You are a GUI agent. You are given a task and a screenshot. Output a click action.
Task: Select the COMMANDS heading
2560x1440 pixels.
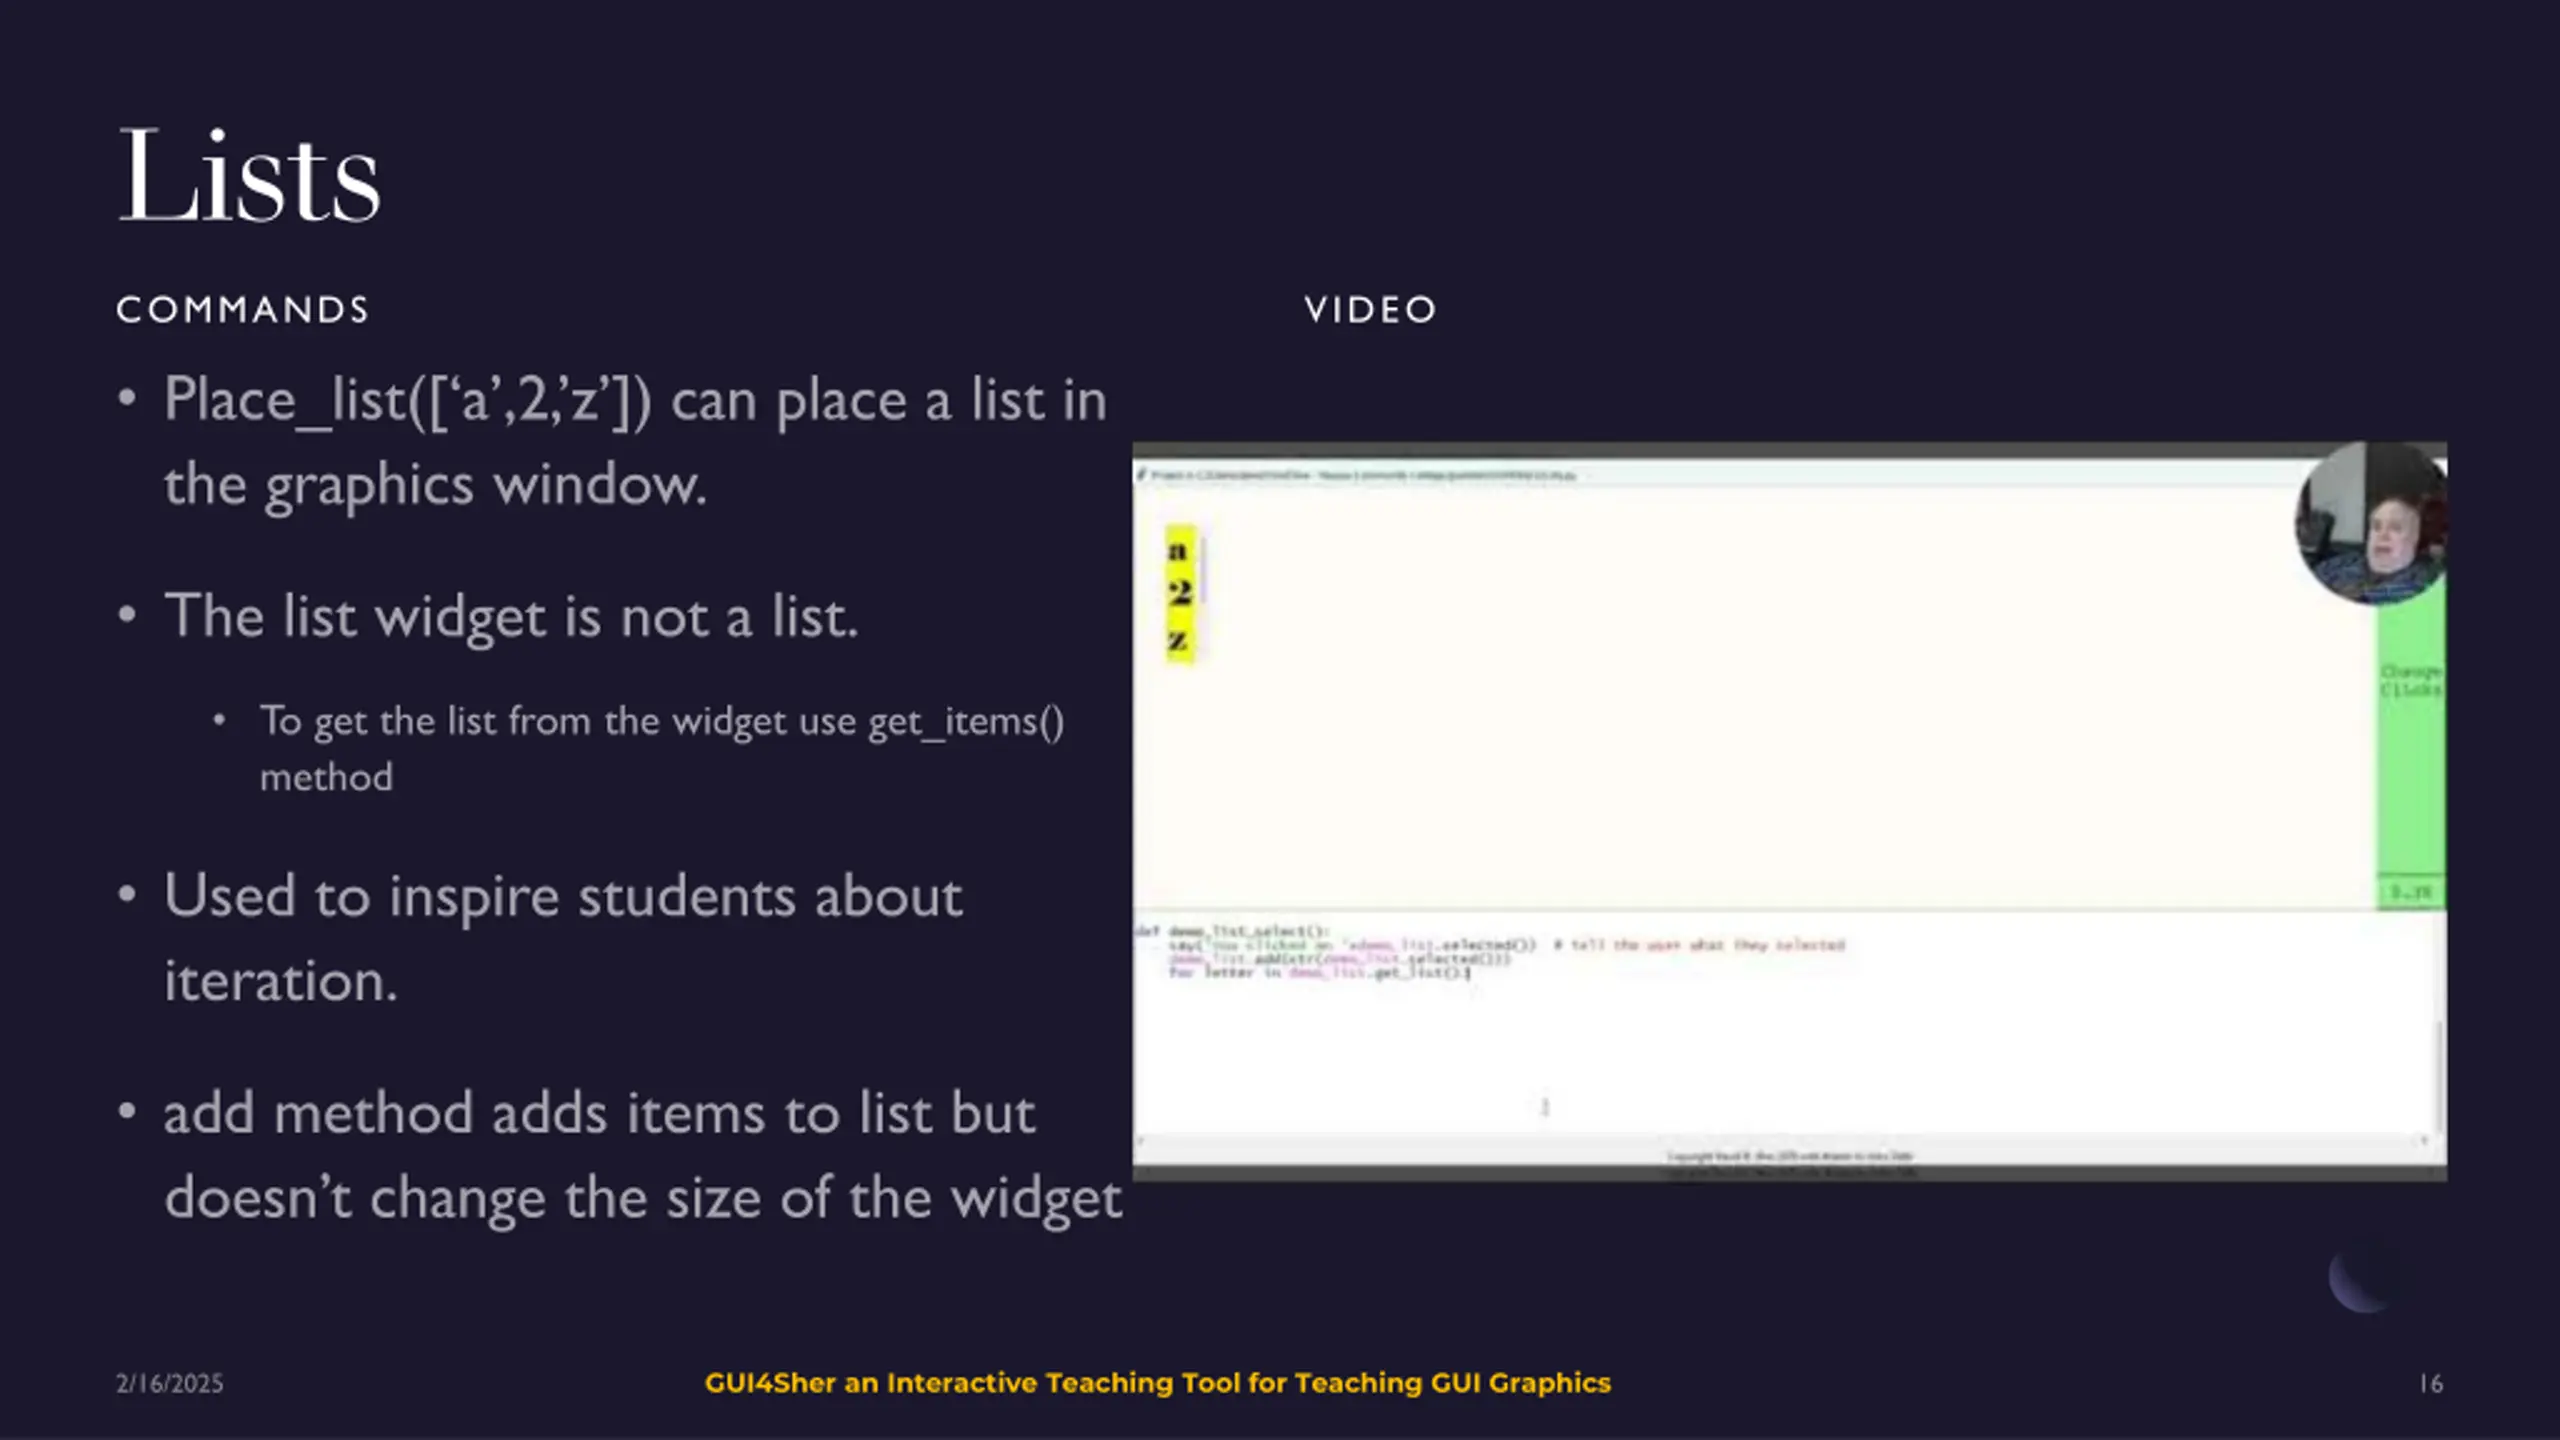[x=243, y=309]
